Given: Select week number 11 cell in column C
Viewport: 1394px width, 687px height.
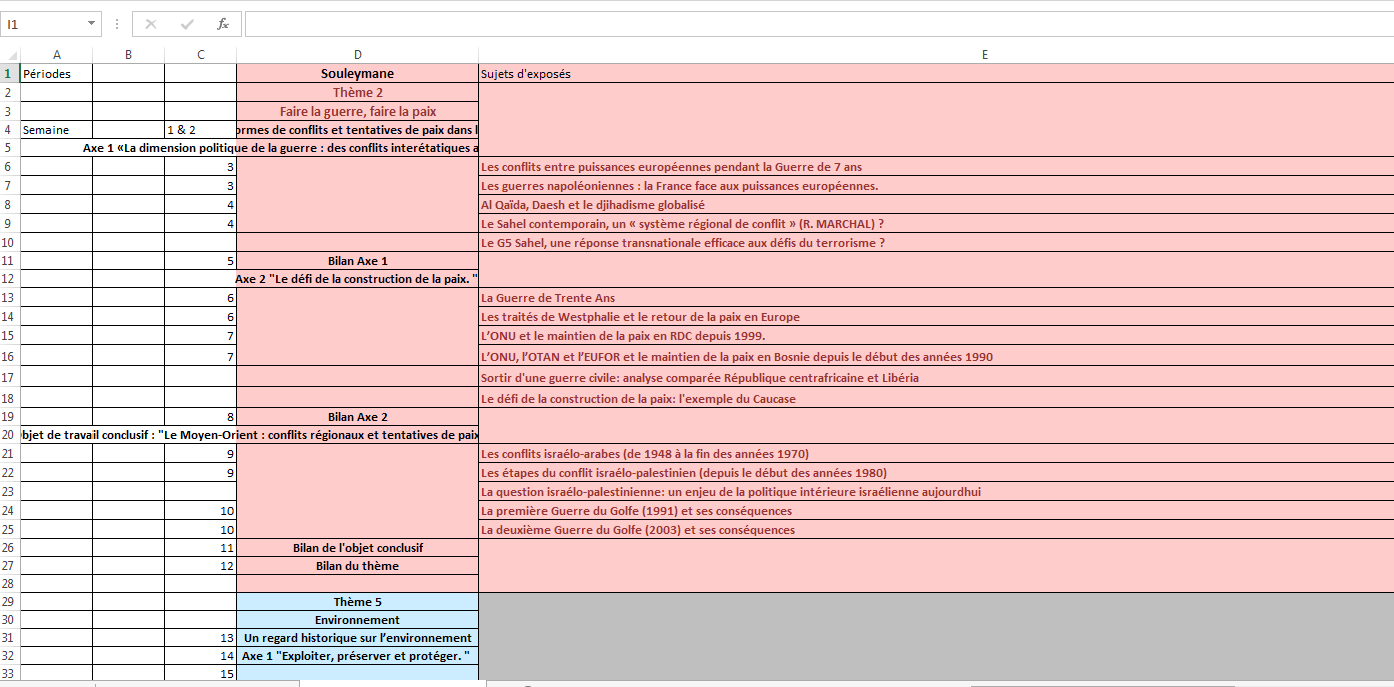Looking at the screenshot, I should 201,548.
